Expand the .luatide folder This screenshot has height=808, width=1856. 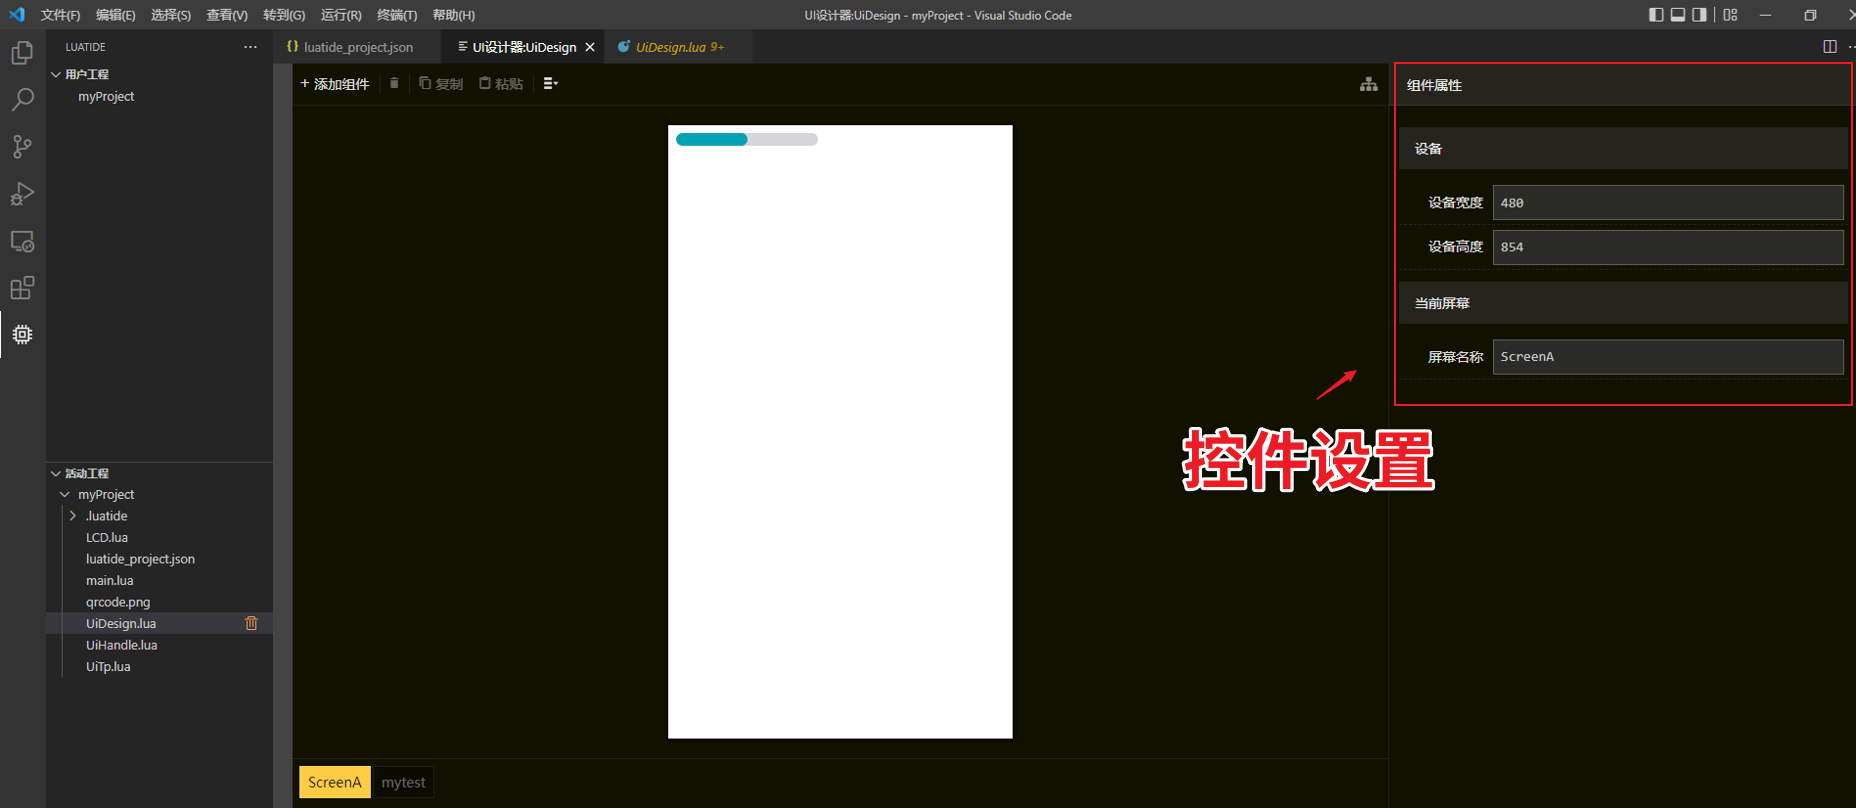point(72,516)
